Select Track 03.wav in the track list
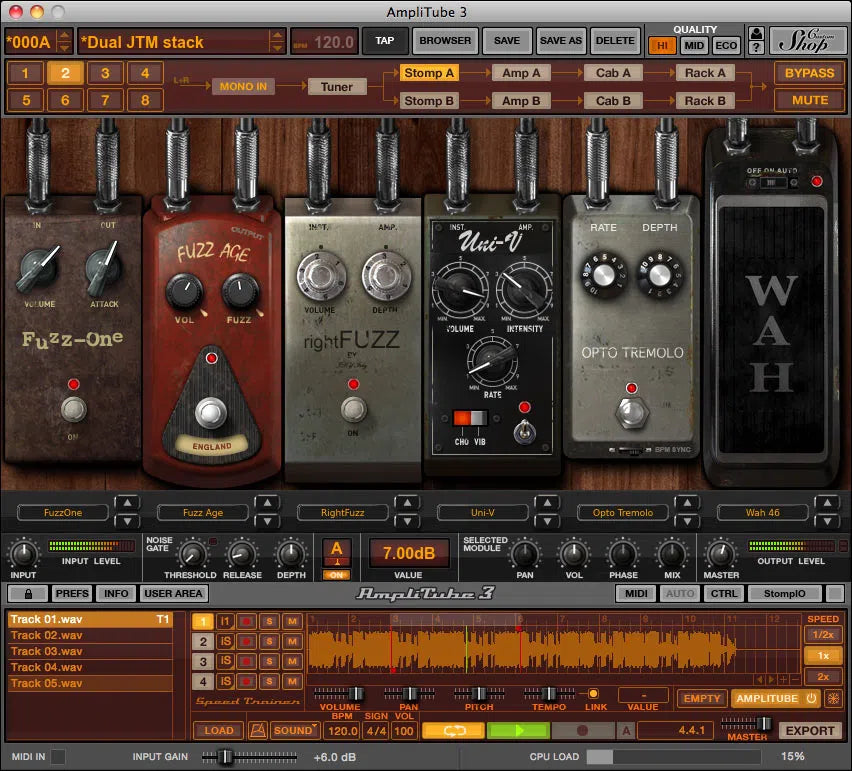The width and height of the screenshot is (852, 771). click(x=90, y=653)
